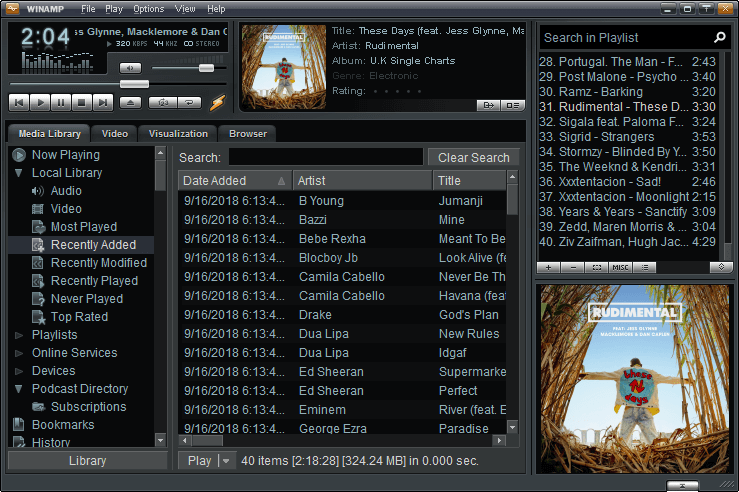Click the plus add button in playlist
This screenshot has width=739, height=492.
[549, 267]
